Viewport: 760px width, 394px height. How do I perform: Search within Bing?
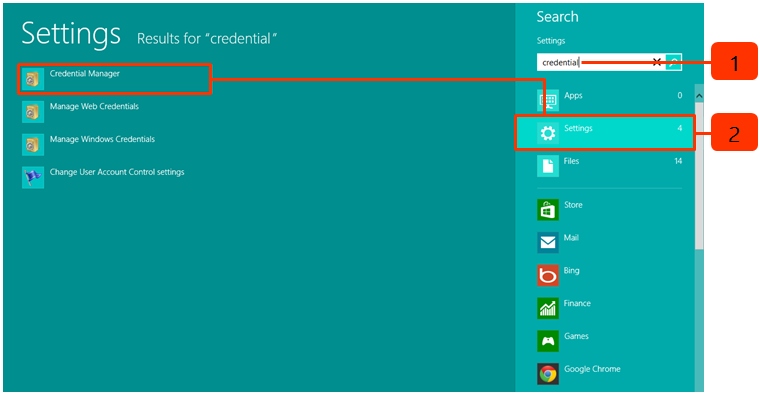[x=610, y=275]
